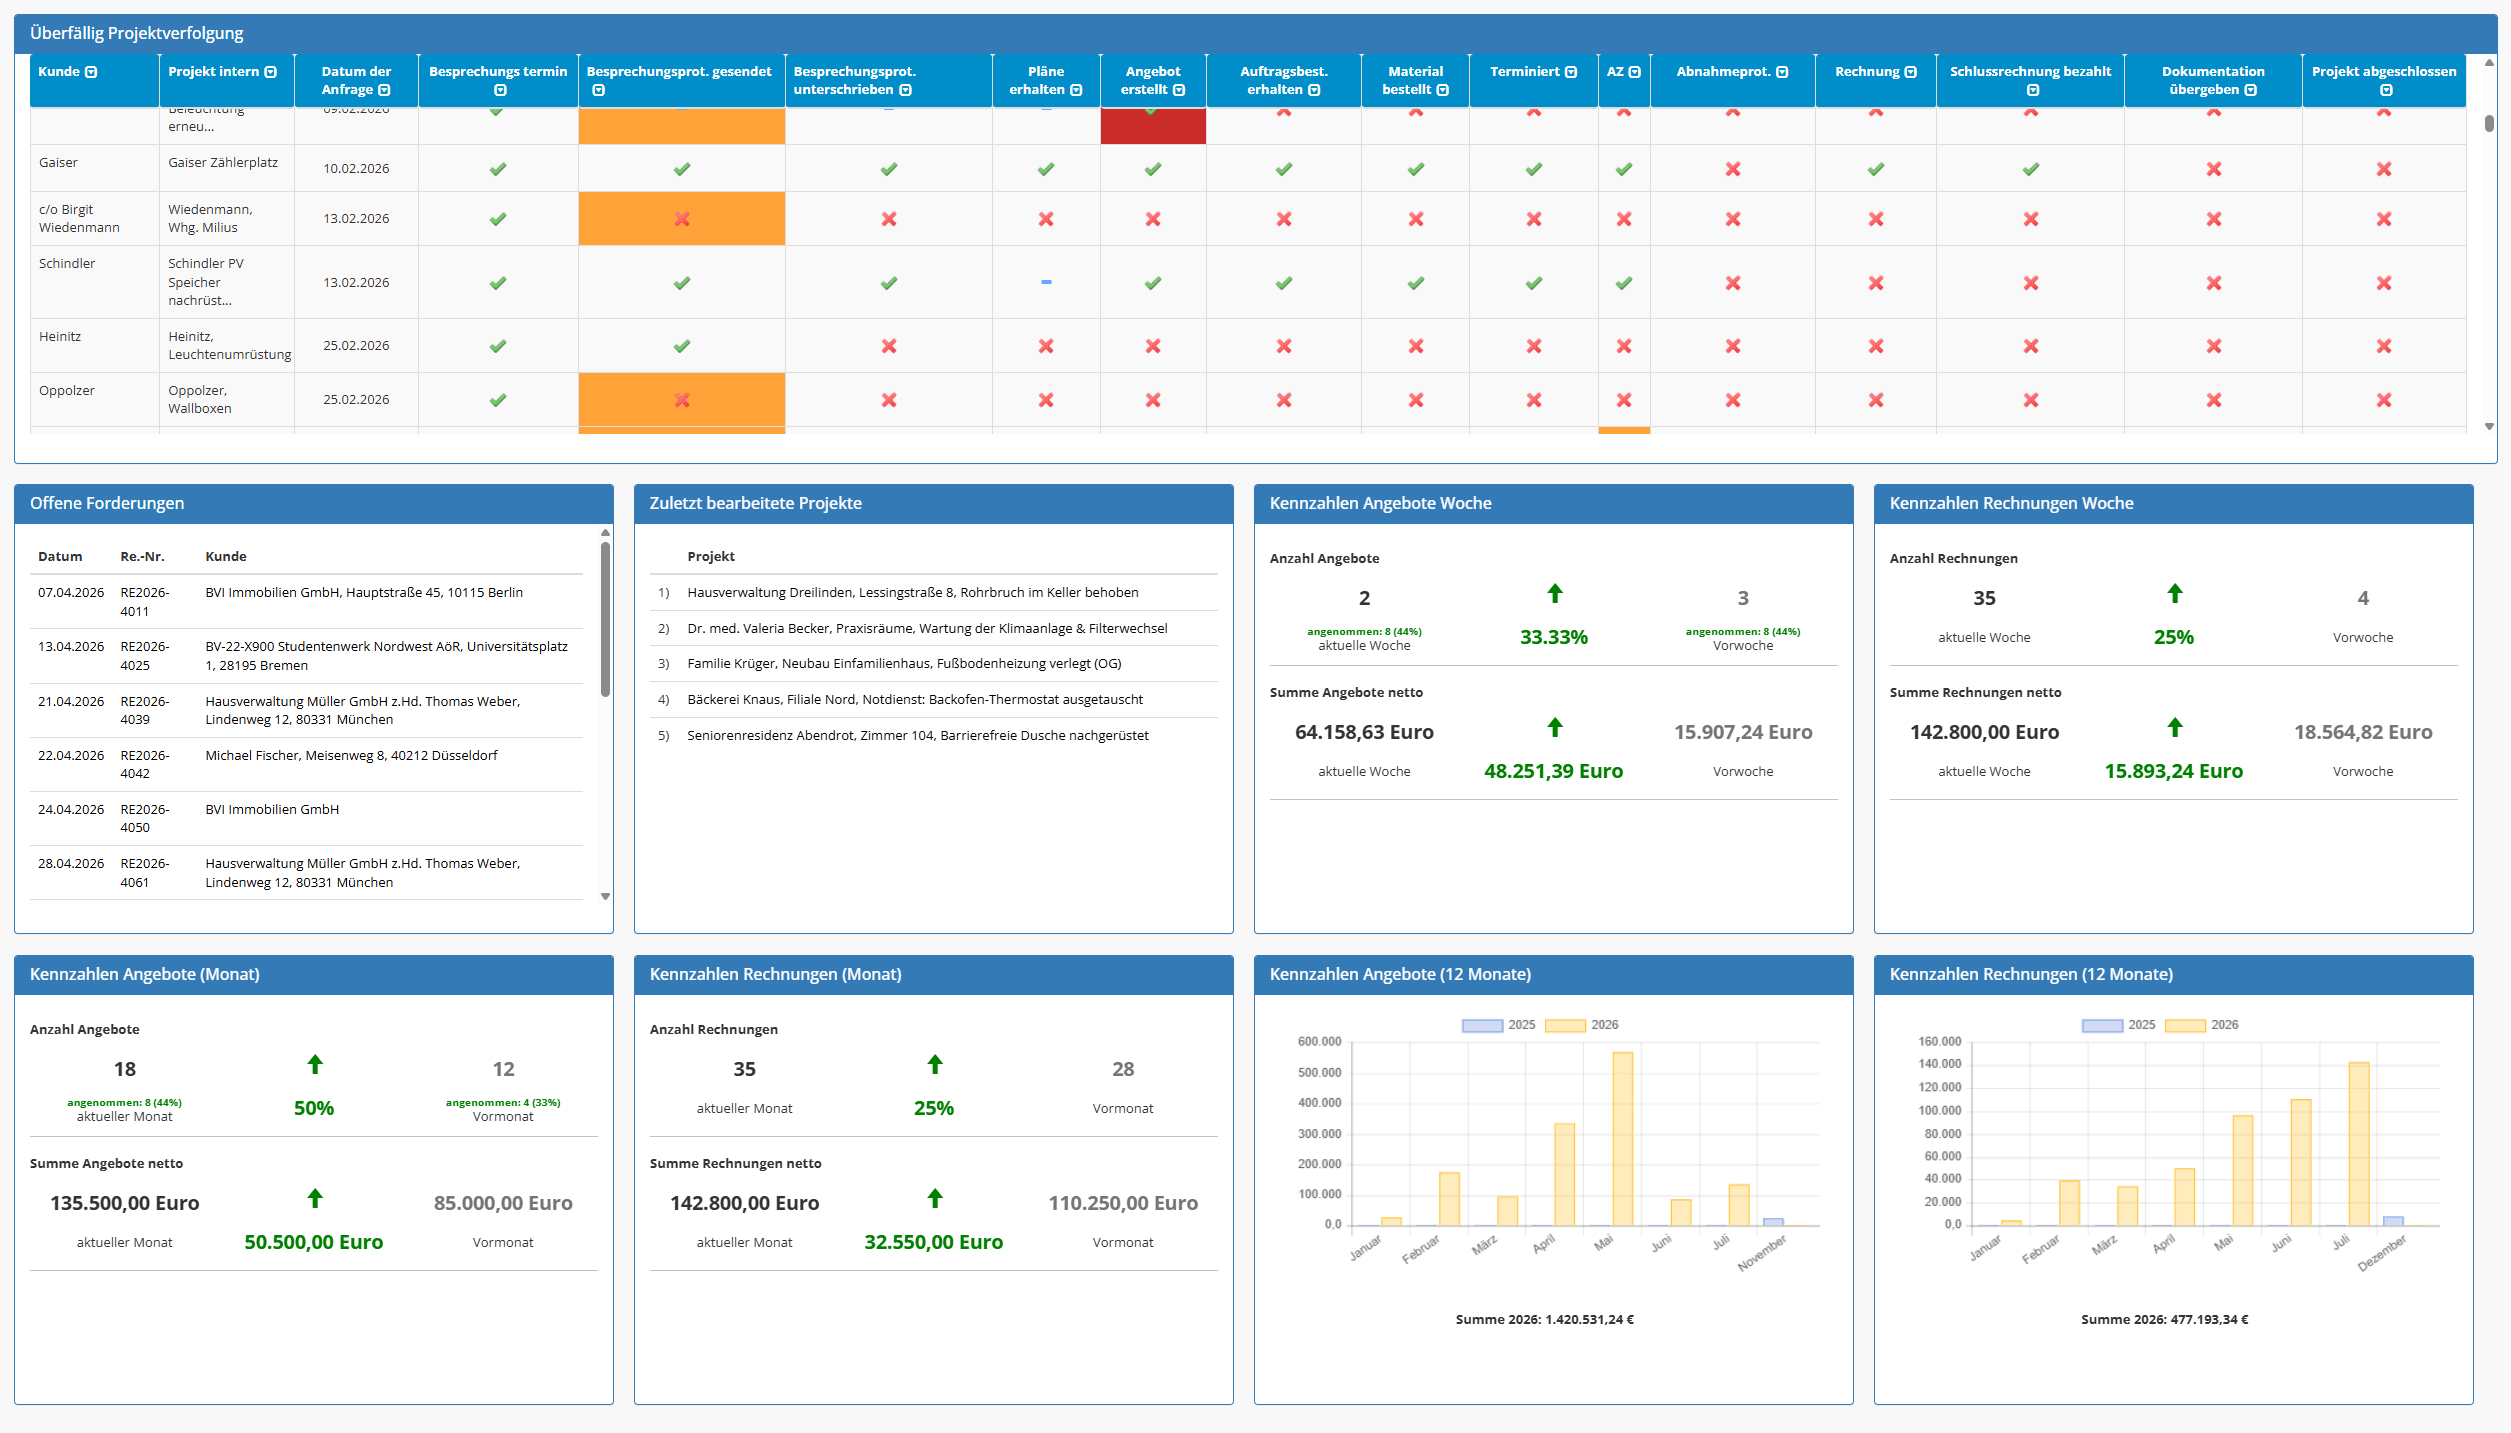Toggle 2026 legend in Angebote 12 Monate chart
The image size is (2511, 1433).
point(1580,1025)
